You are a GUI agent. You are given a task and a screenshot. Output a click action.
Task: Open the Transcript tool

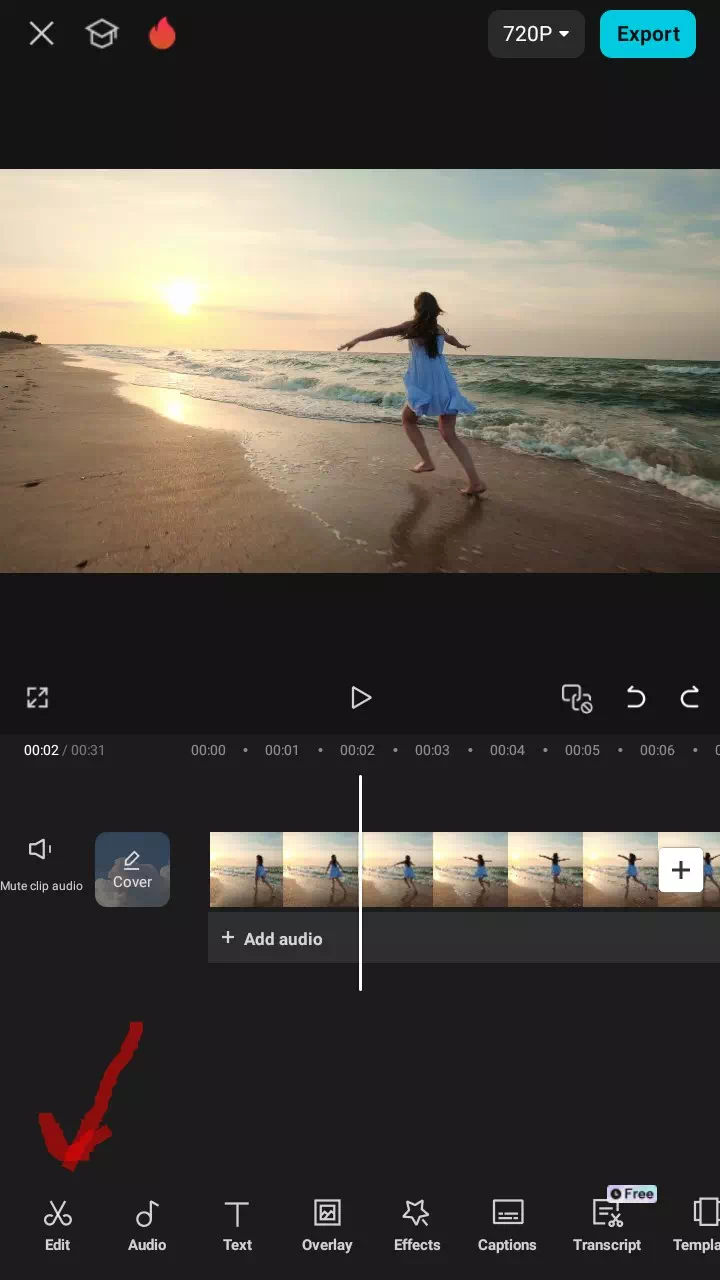607,1226
